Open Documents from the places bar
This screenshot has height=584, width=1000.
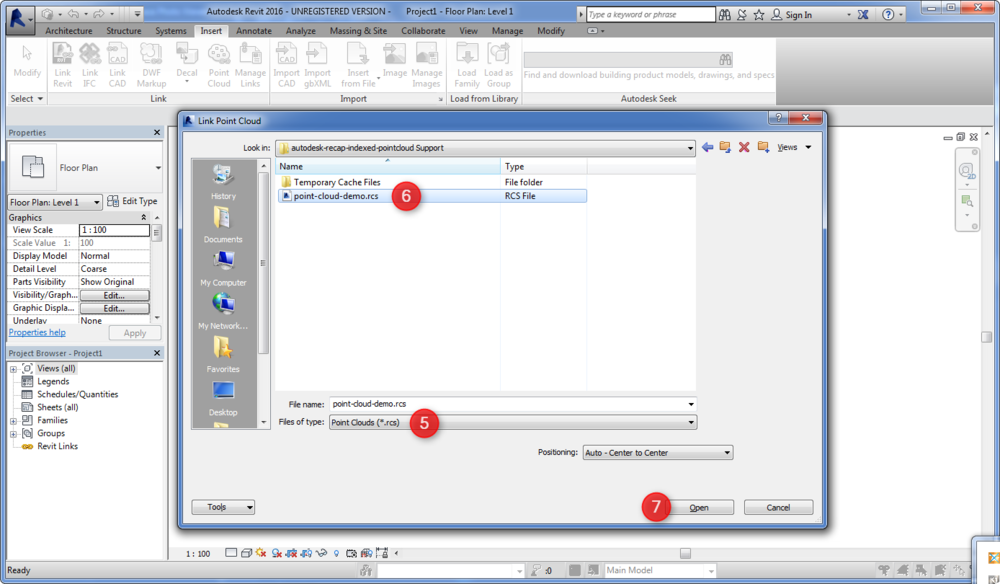click(x=223, y=225)
